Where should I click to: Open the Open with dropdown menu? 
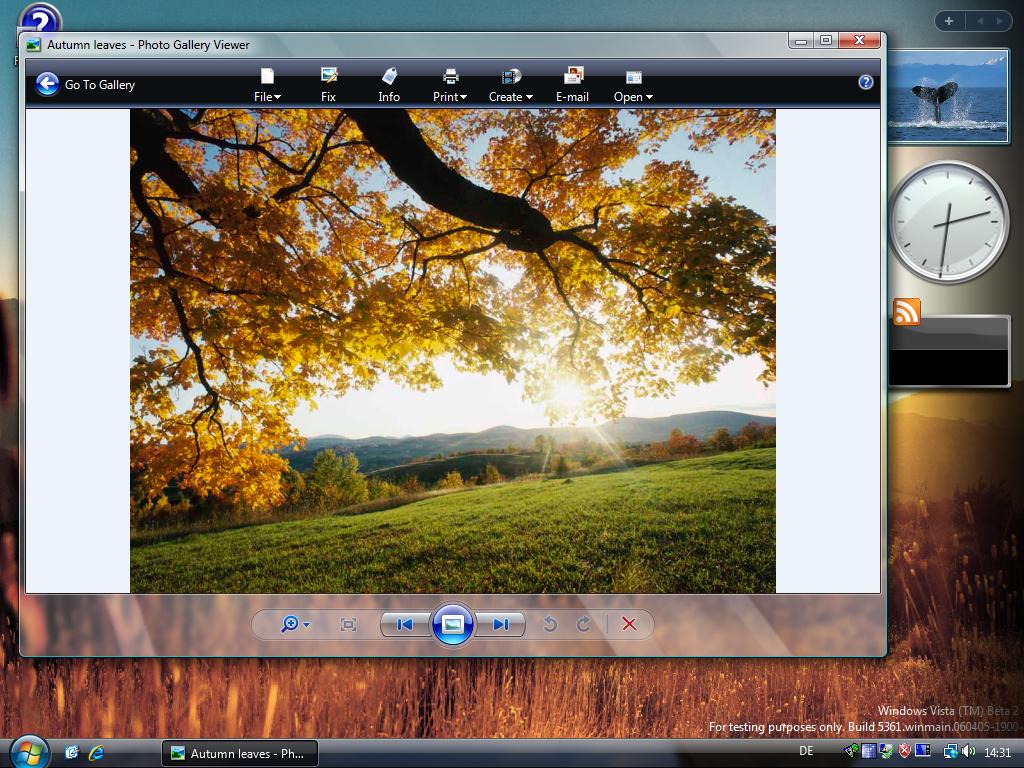pos(633,86)
